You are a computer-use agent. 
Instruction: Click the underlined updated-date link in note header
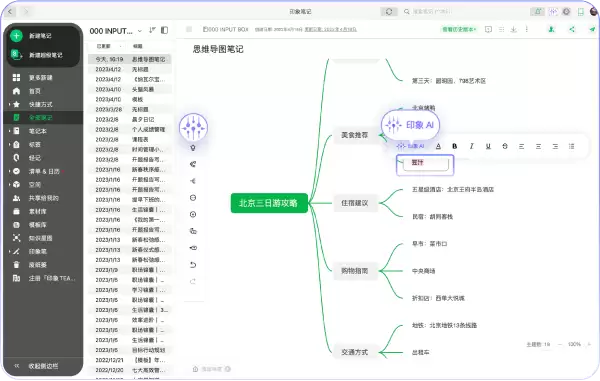click(x=331, y=29)
